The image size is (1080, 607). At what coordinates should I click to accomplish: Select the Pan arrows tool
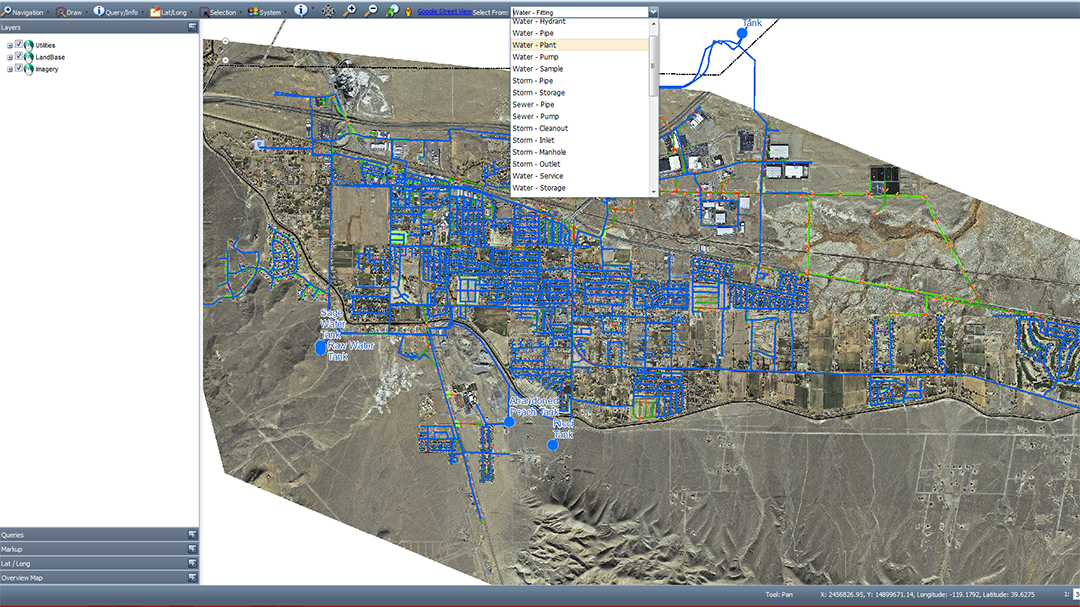pyautogui.click(x=329, y=11)
